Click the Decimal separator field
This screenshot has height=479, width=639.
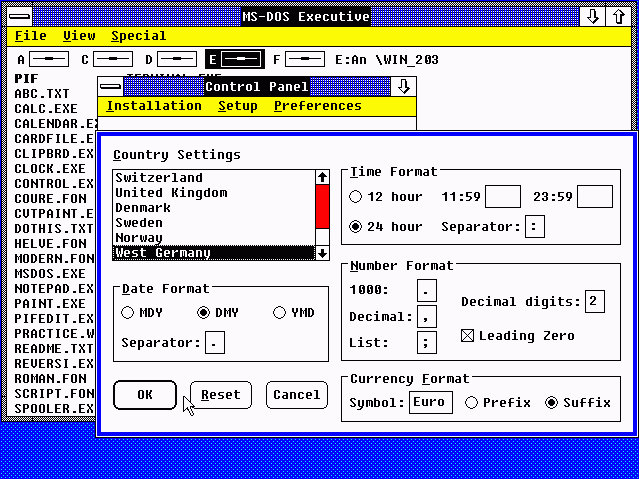coord(427,316)
